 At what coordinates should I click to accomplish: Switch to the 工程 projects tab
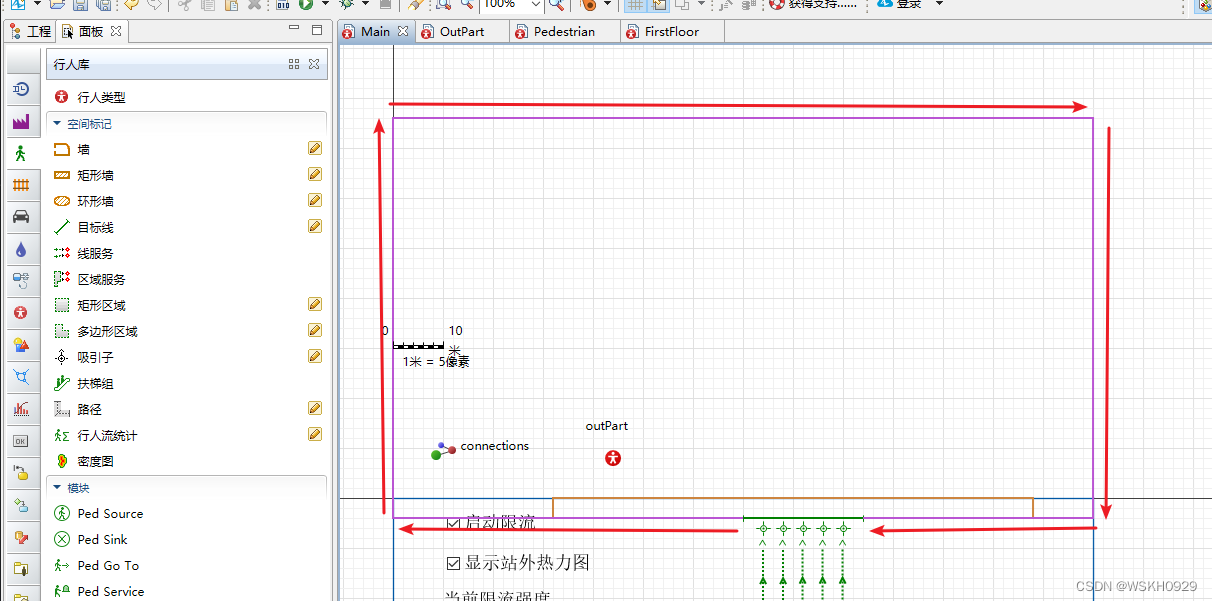pyautogui.click(x=30, y=31)
